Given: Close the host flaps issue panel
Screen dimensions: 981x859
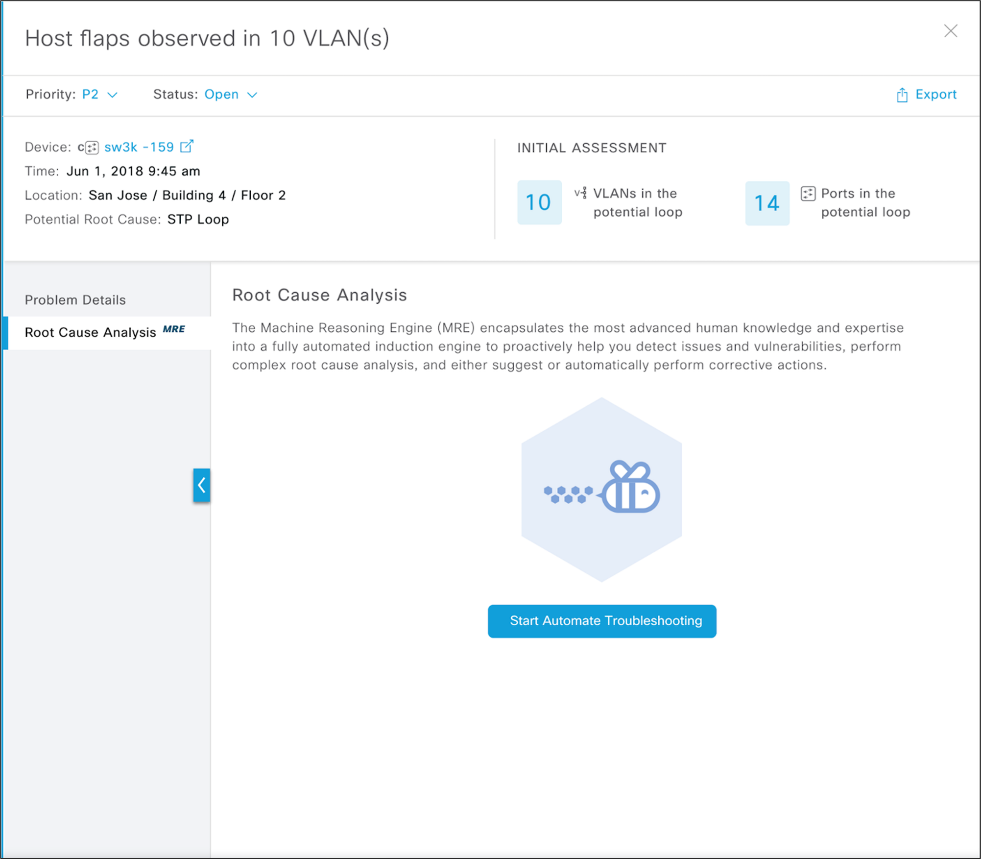Looking at the screenshot, I should (950, 31).
